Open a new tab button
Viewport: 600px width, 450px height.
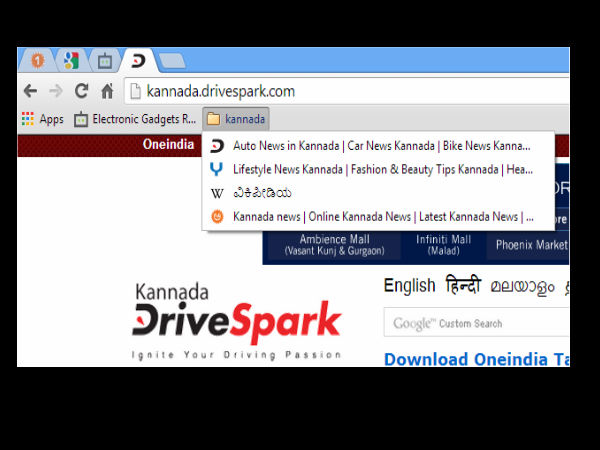coord(172,61)
